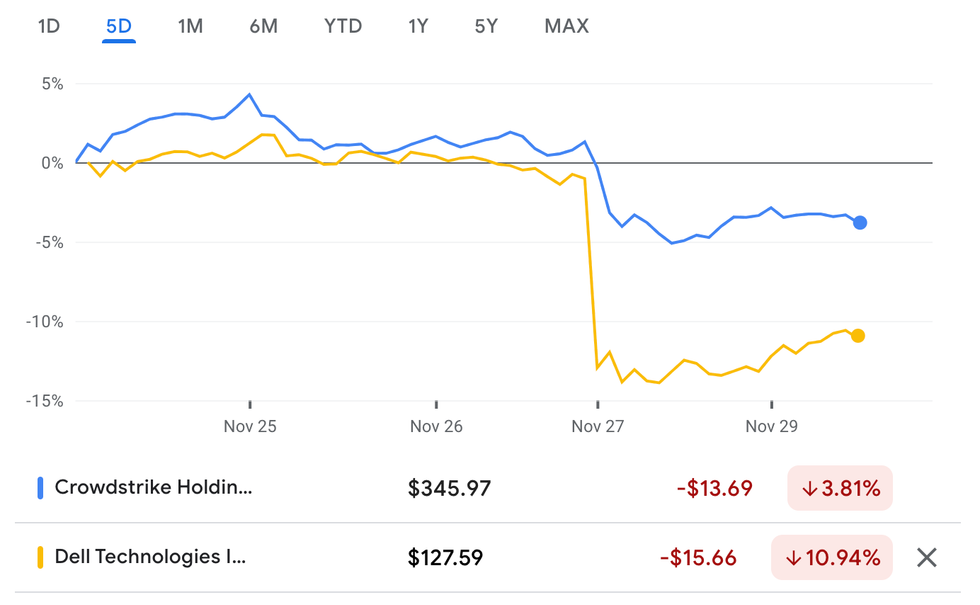Open Crowdstrike Holdings stock link
Viewport: 980px width, 605px height.
point(154,488)
